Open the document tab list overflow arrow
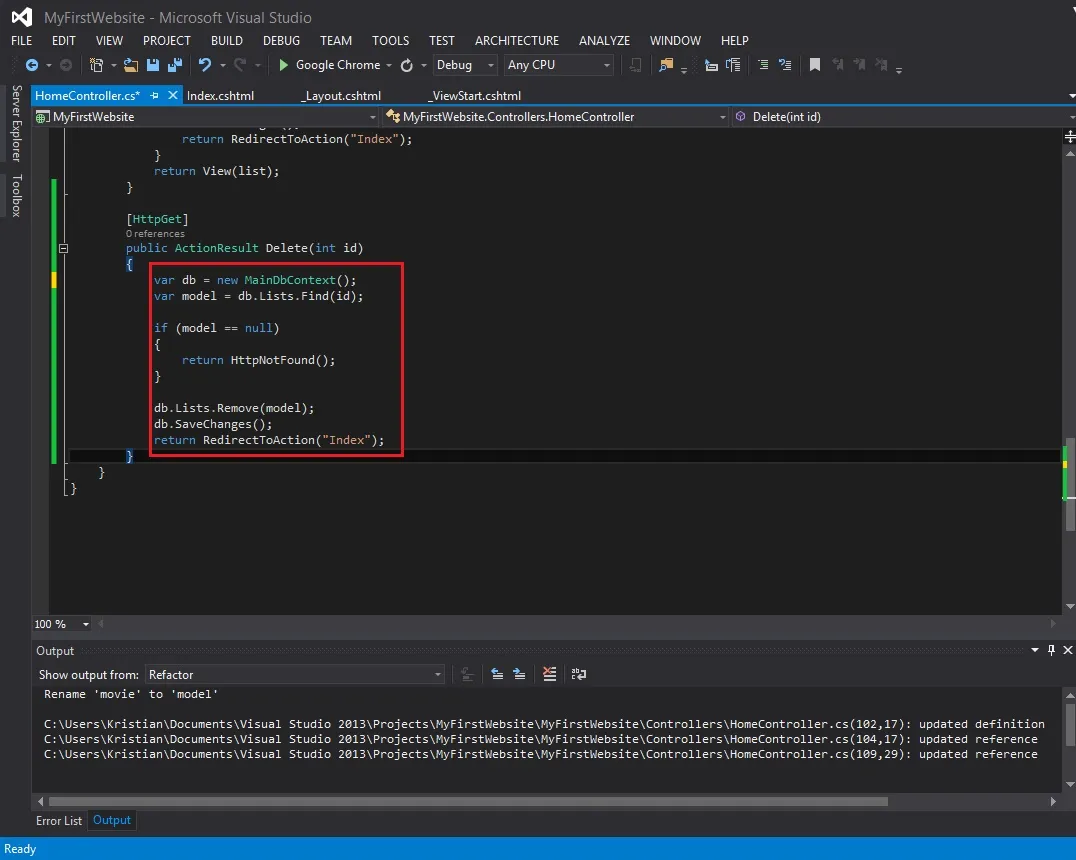The image size is (1076, 860). tap(1071, 96)
